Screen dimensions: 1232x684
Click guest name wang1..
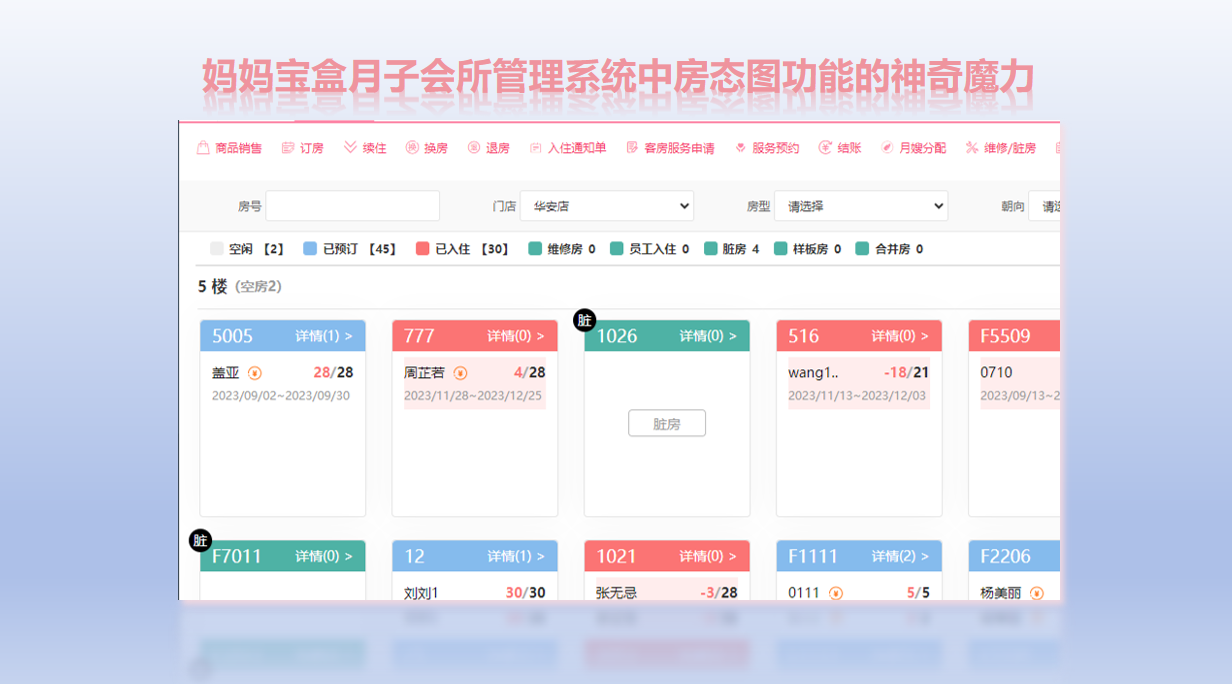tap(813, 373)
